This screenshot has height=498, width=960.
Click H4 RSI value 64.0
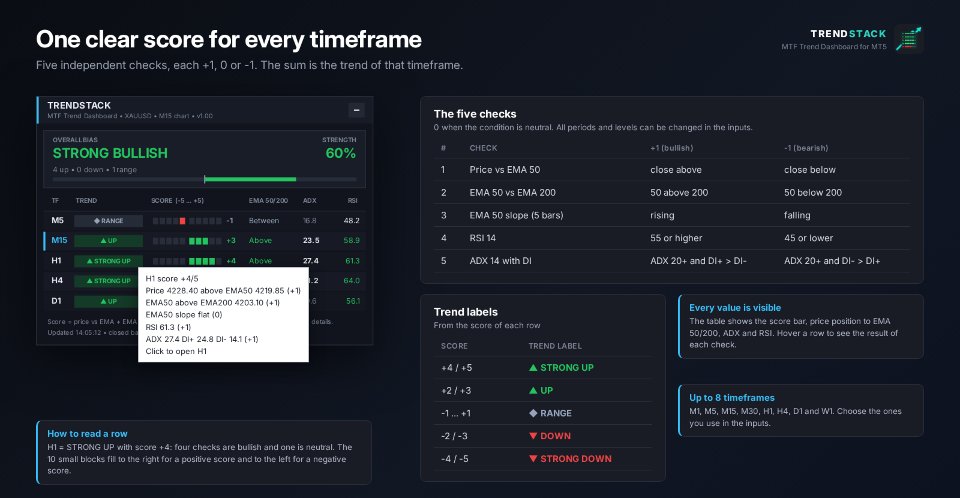click(351, 281)
